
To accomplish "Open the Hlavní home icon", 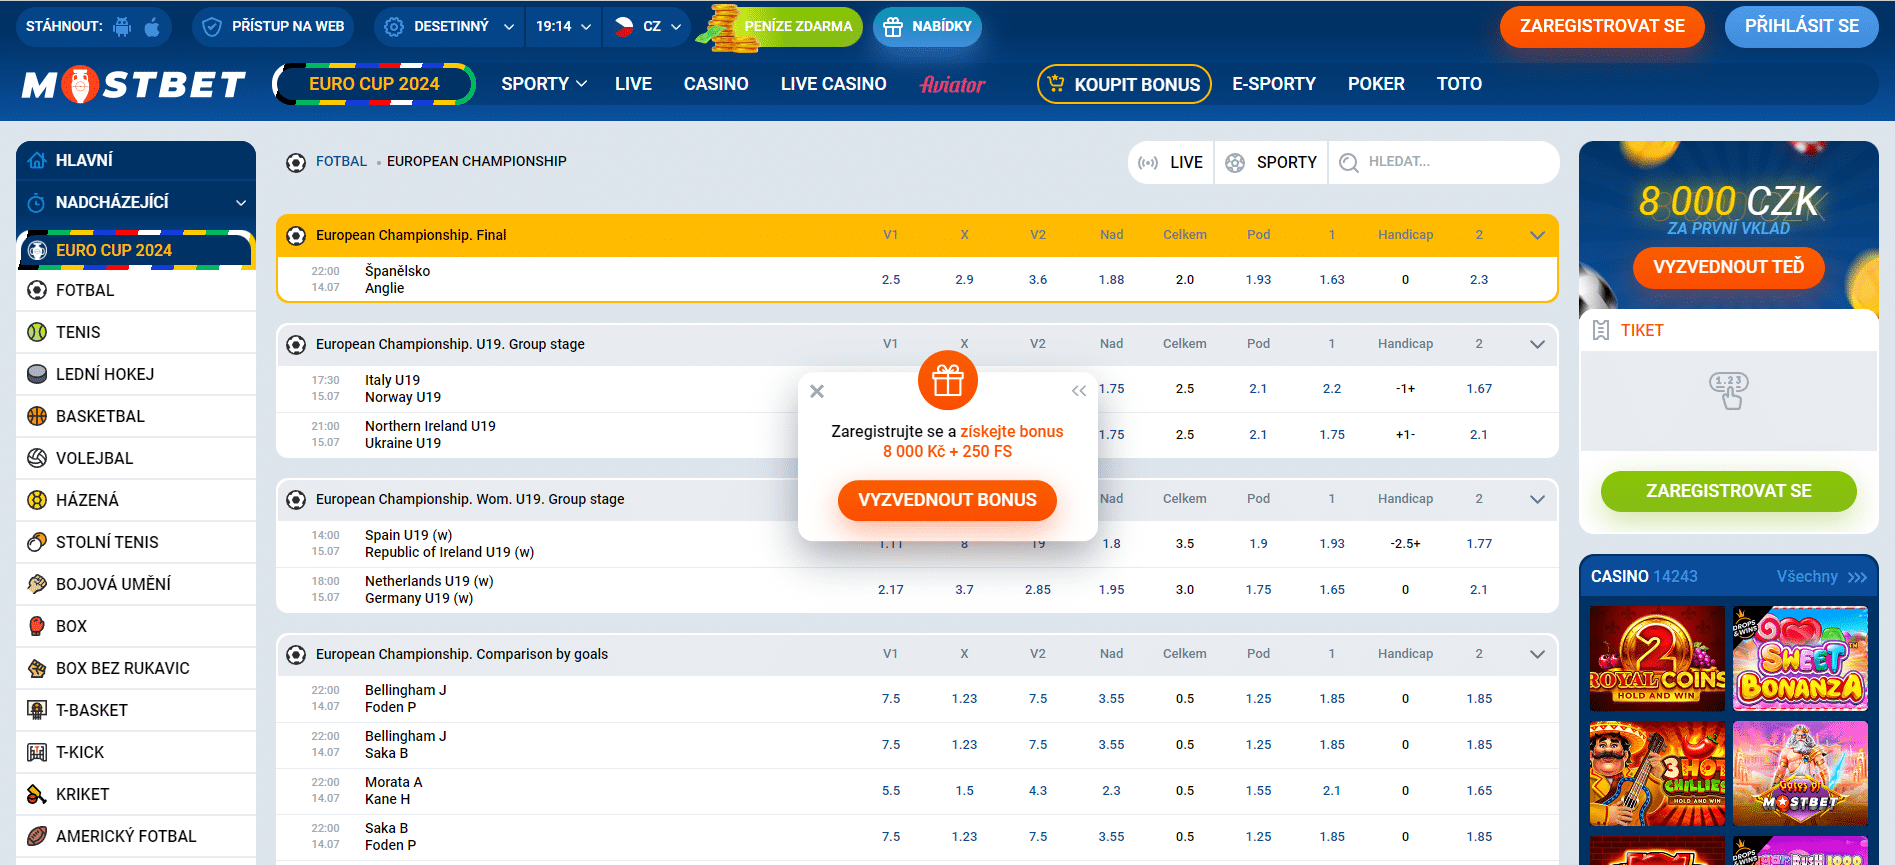I will 37,160.
